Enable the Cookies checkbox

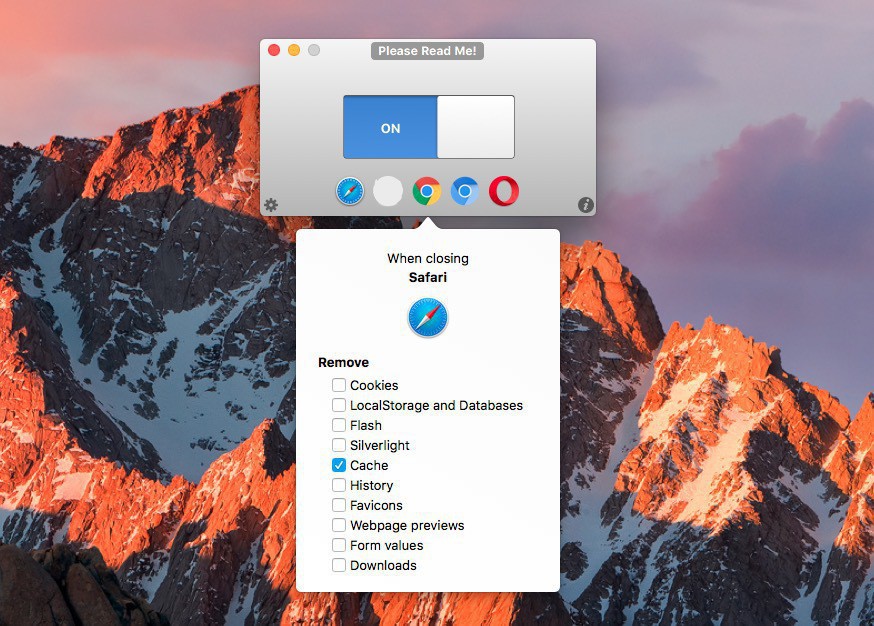click(x=340, y=385)
